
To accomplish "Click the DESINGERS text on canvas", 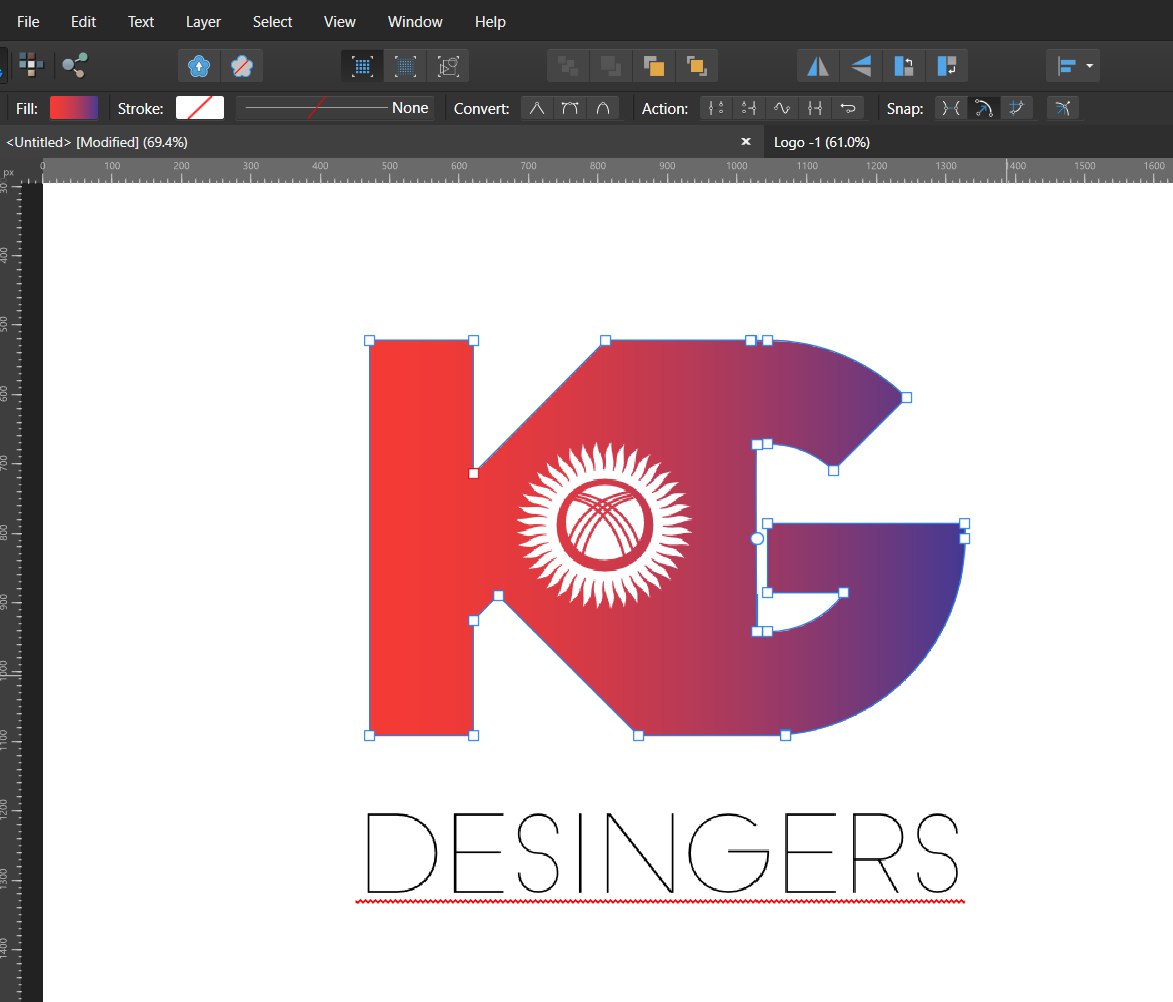I will point(662,852).
